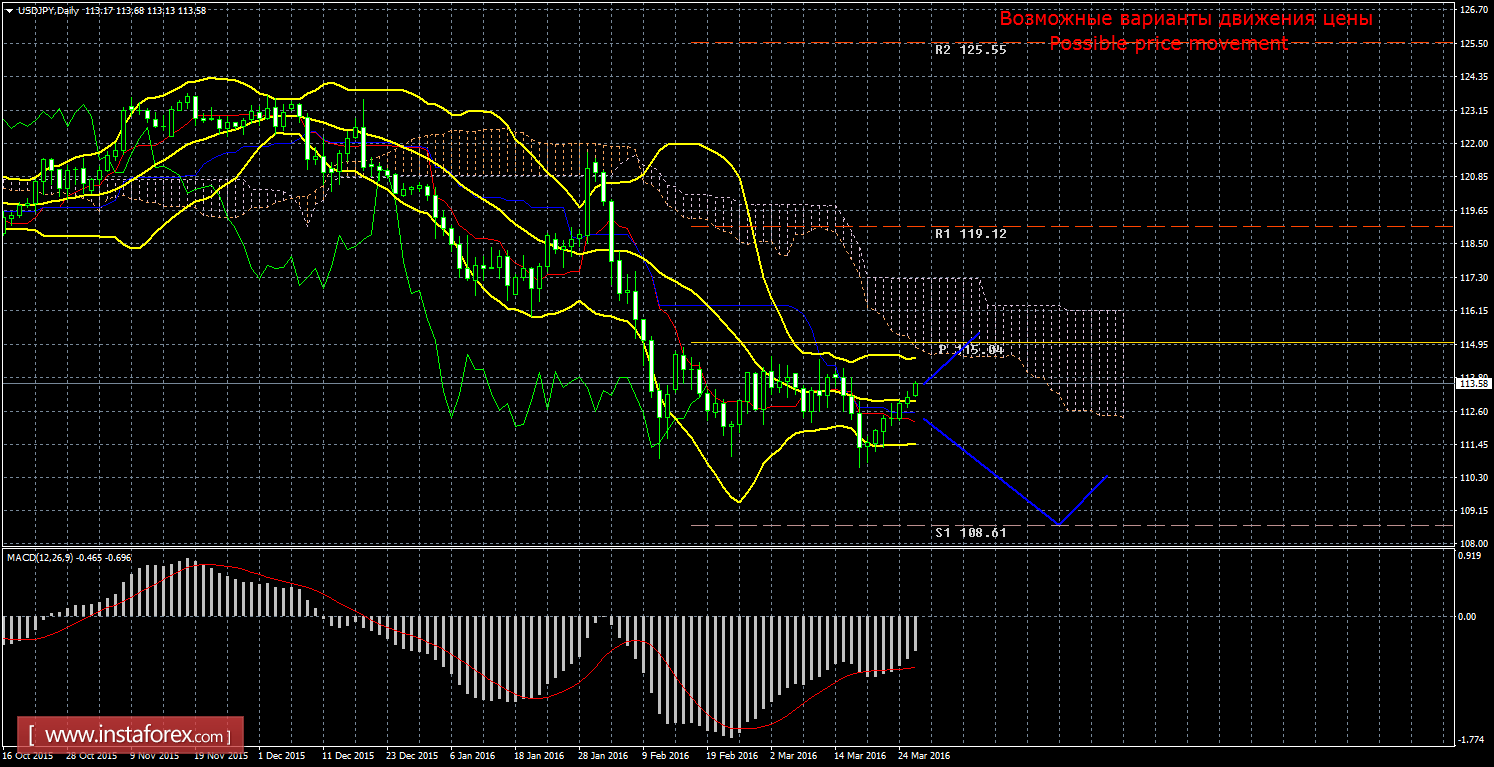Click the red 'Possible price movement' heading

tap(1168, 43)
